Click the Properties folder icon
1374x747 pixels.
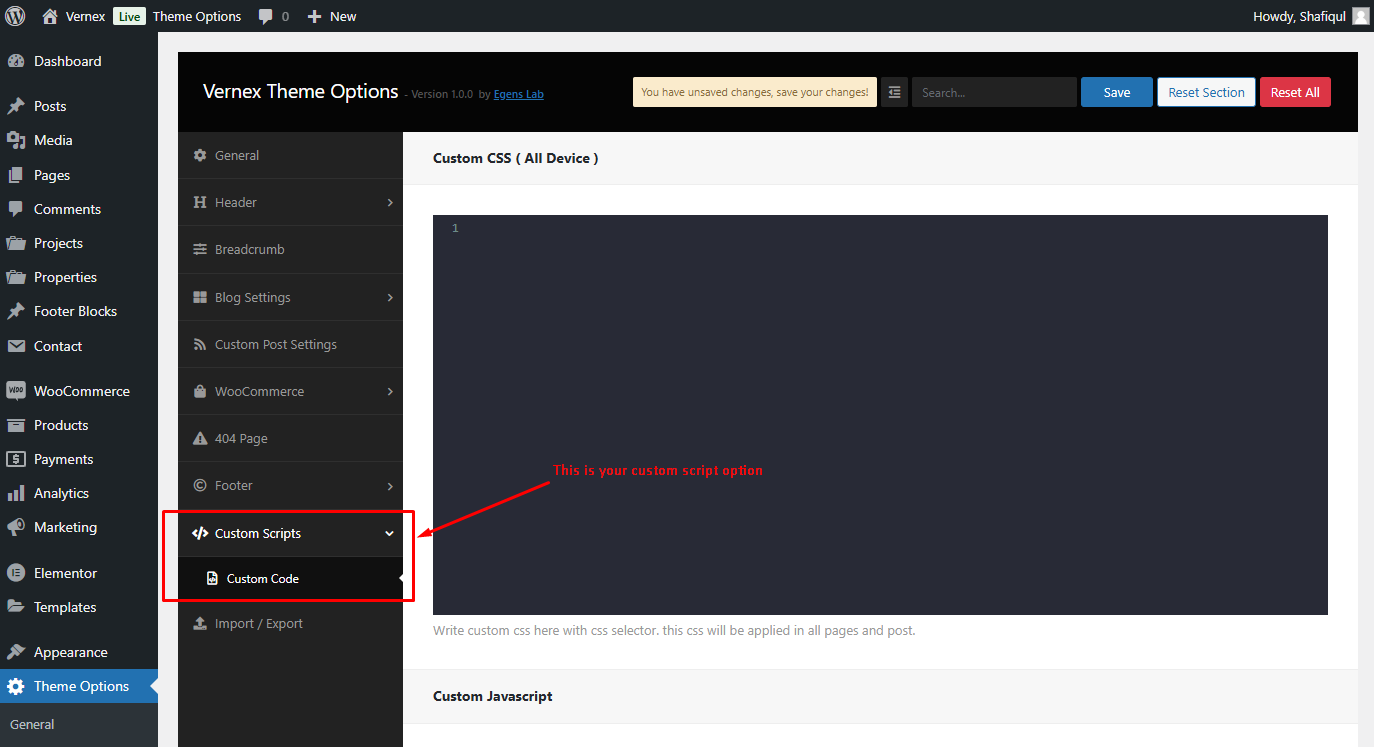point(16,277)
